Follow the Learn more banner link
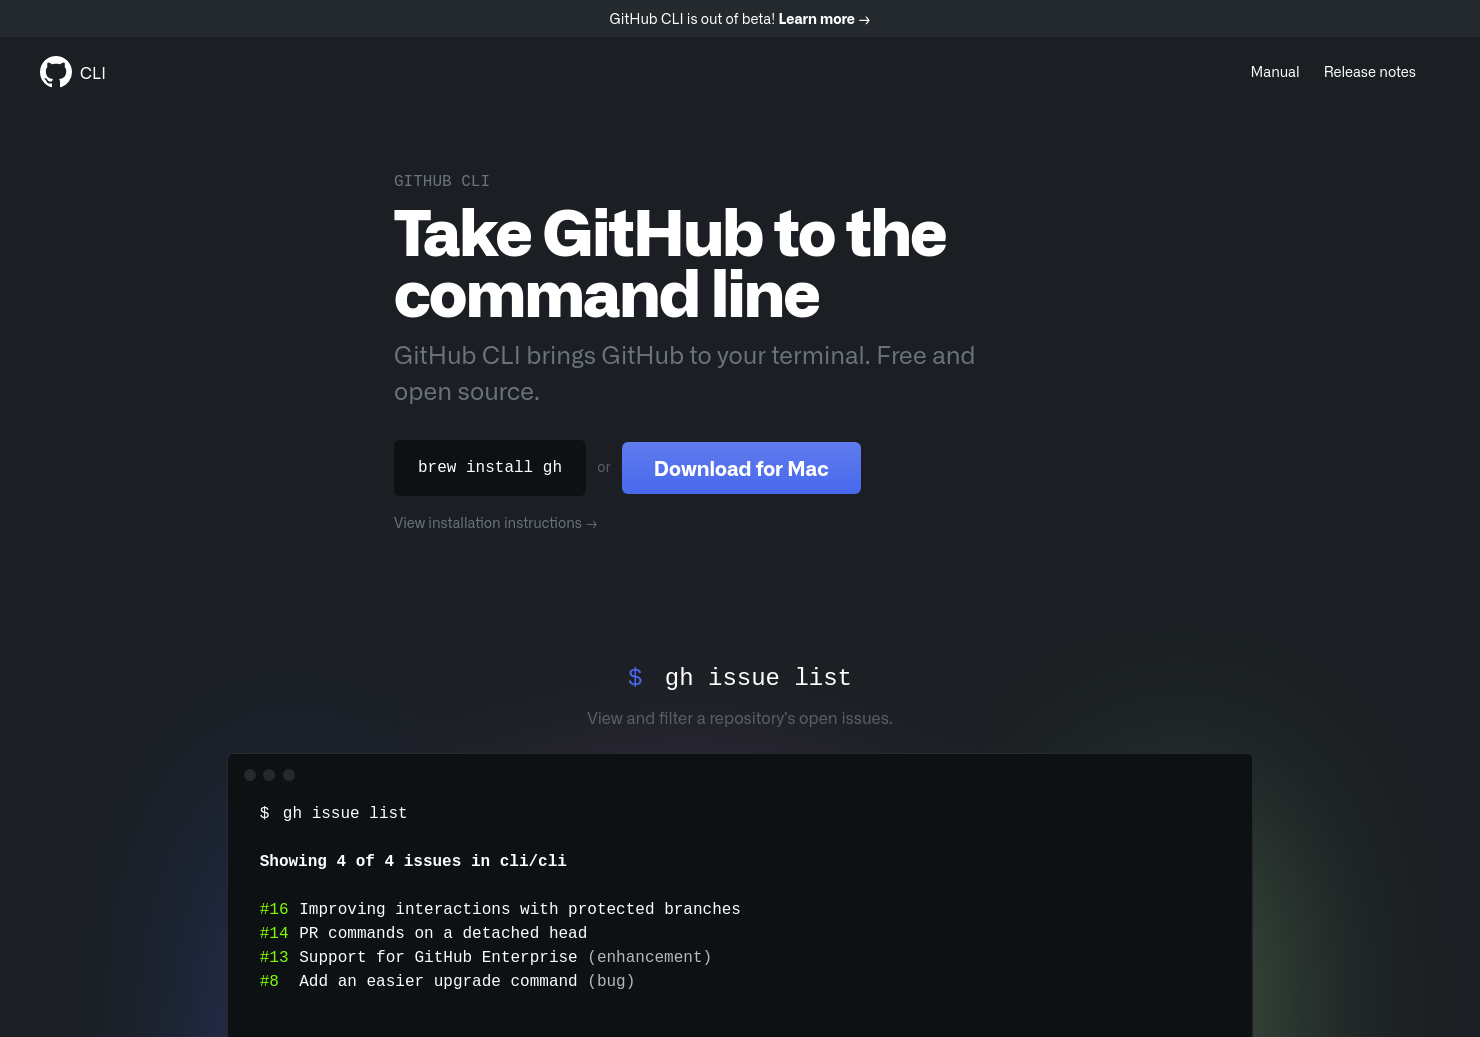The width and height of the screenshot is (1480, 1037). (824, 19)
